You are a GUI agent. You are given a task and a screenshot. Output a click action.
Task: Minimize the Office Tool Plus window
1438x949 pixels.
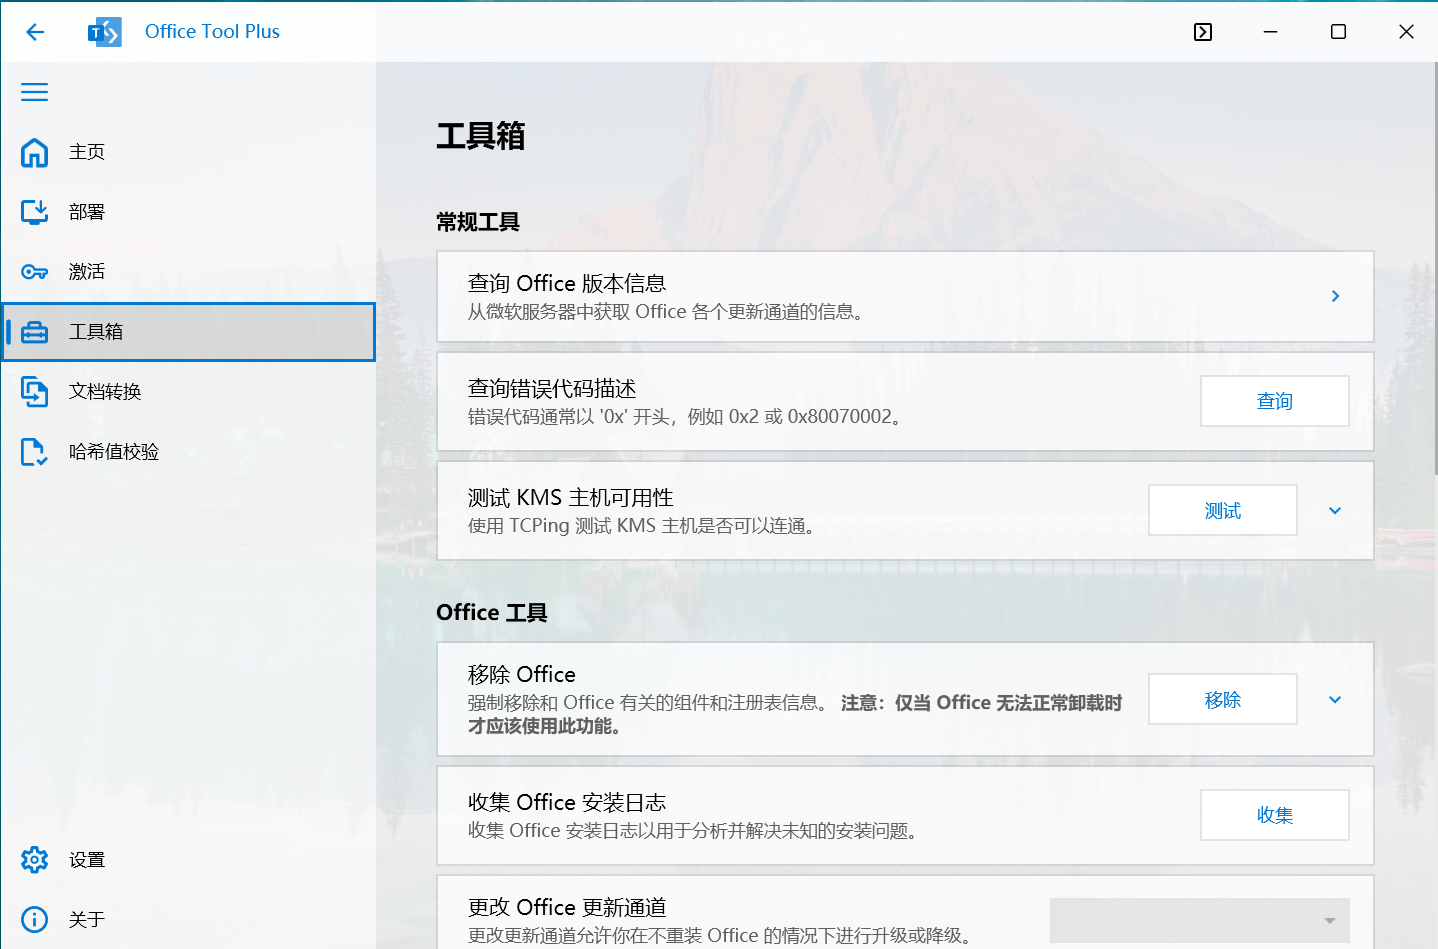[x=1270, y=32]
